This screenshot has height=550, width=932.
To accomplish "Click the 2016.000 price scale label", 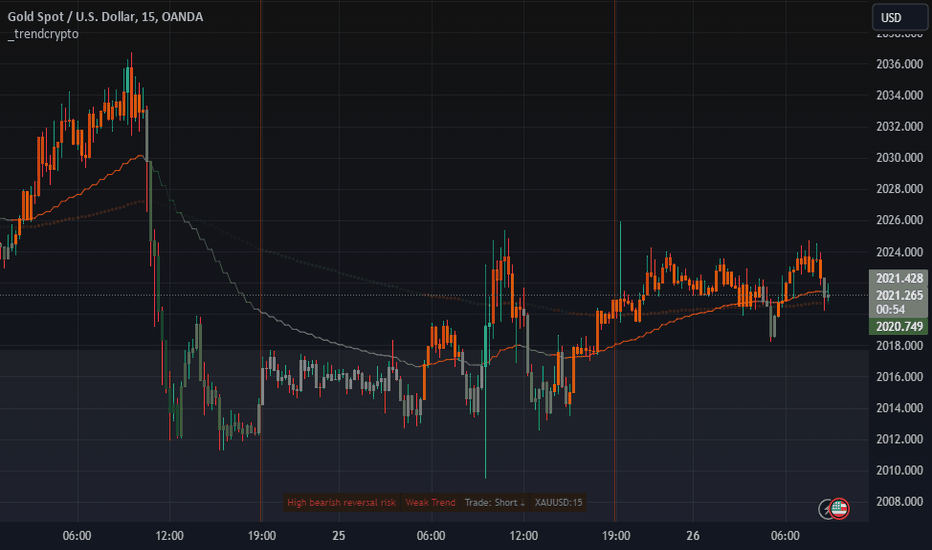I will [x=899, y=376].
